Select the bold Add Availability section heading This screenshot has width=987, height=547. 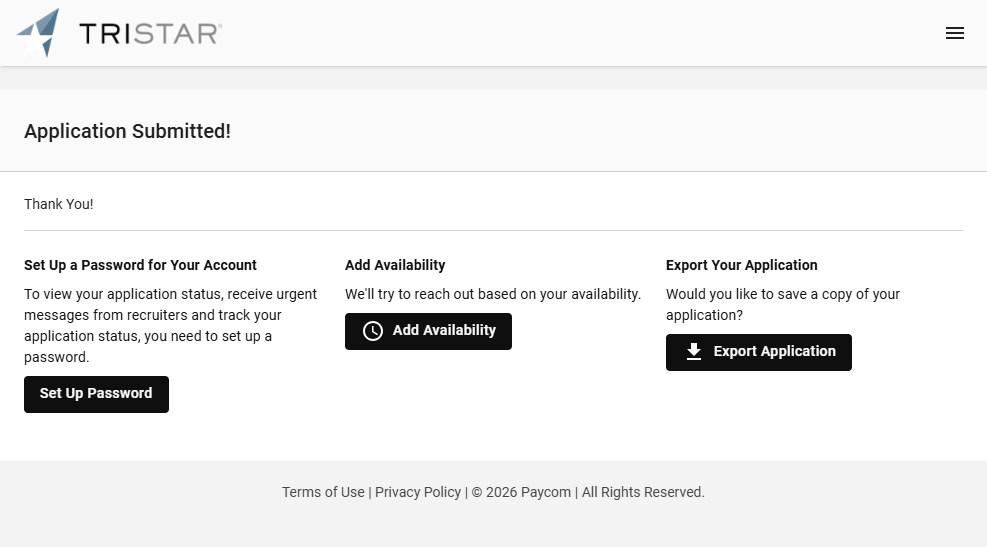tap(395, 265)
